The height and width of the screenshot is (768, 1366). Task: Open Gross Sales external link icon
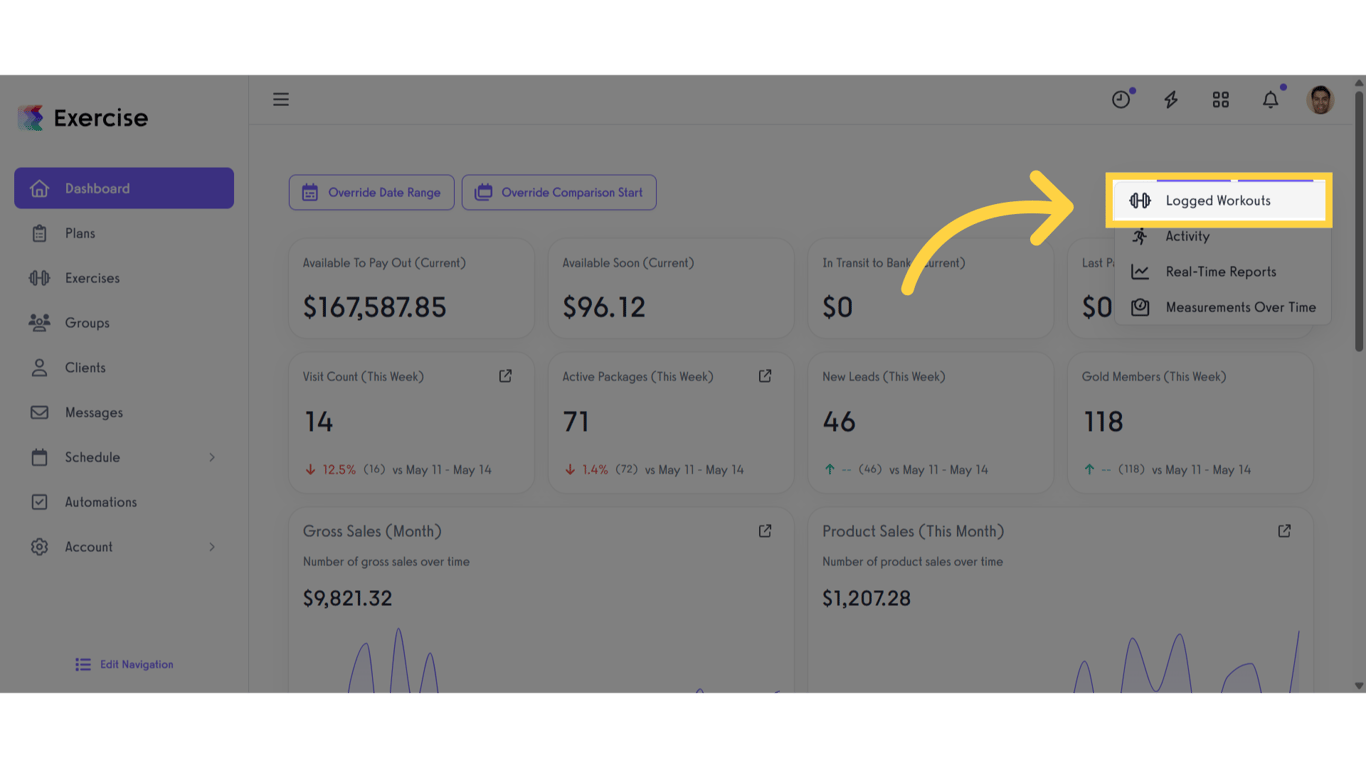(765, 531)
